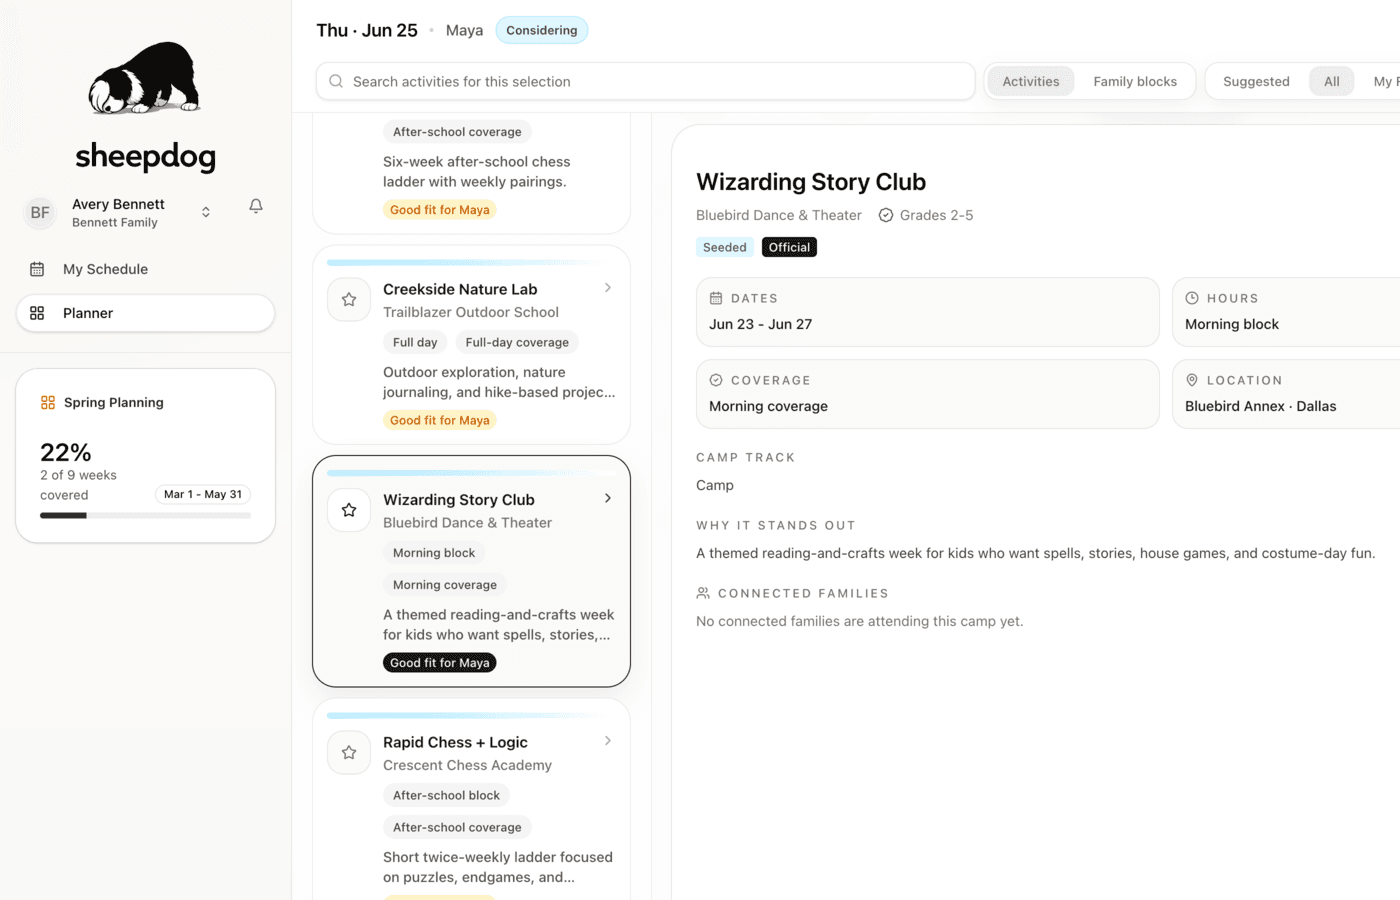Expand Creekside Nature Lab details chevron
This screenshot has height=900, width=1400.
point(608,288)
